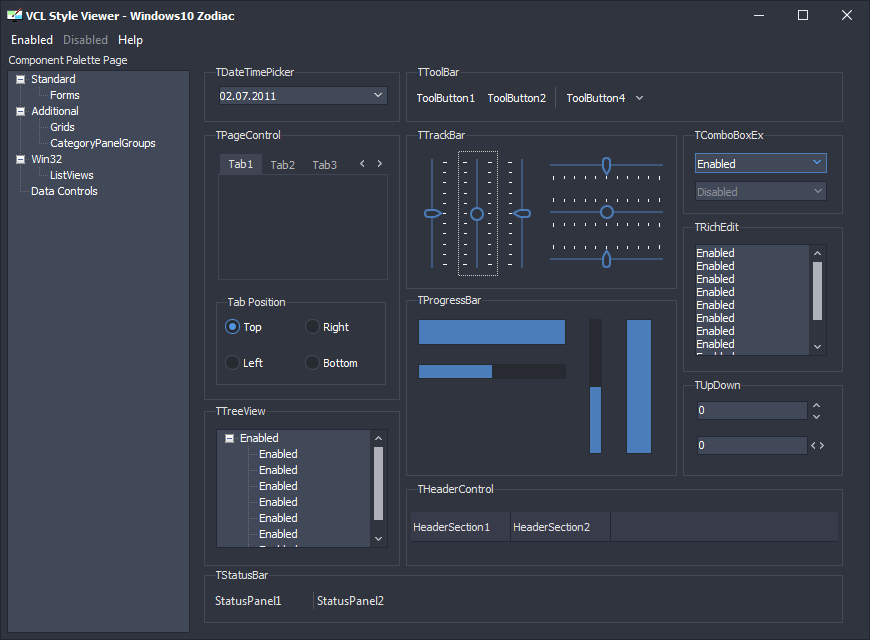Click the second TUpDown numeric input field

pyautogui.click(x=752, y=445)
